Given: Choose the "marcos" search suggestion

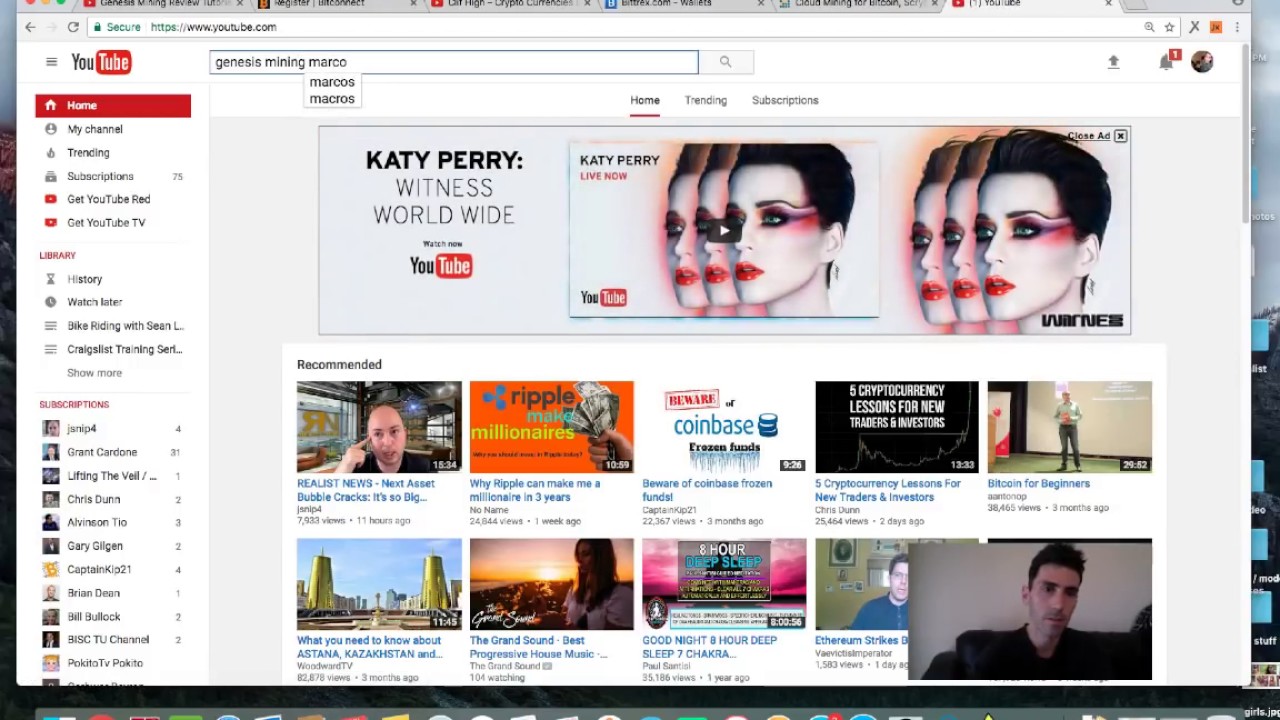Looking at the screenshot, I should pyautogui.click(x=332, y=82).
